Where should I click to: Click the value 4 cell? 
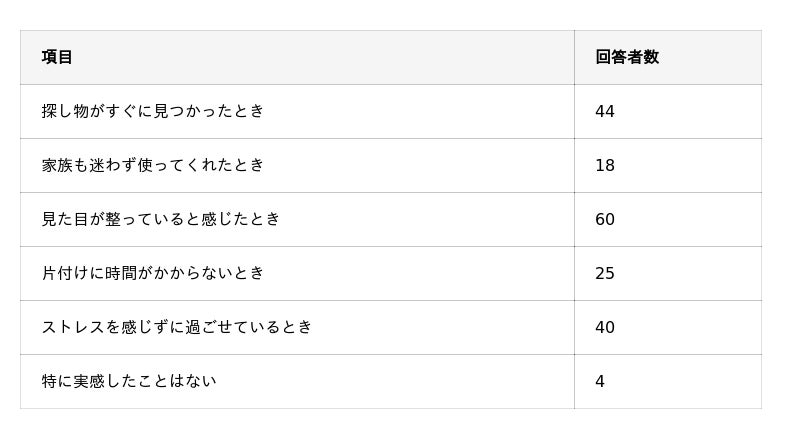point(599,381)
